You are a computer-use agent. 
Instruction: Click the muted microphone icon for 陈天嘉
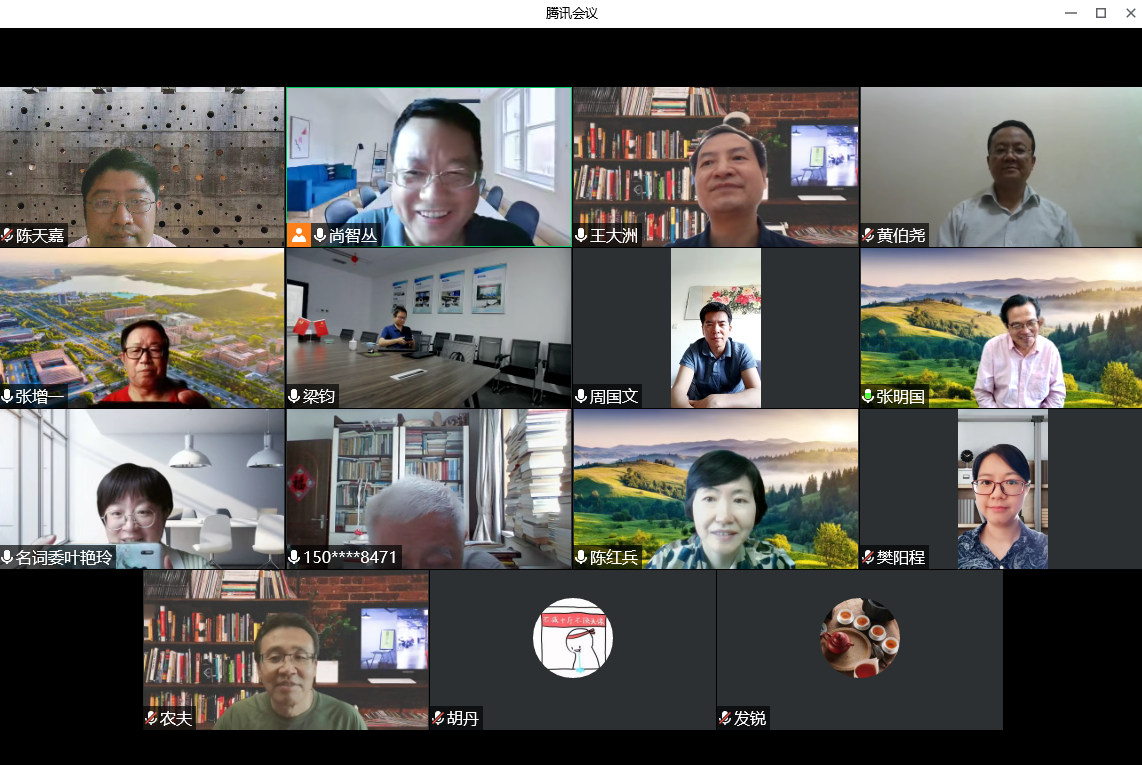coord(8,236)
